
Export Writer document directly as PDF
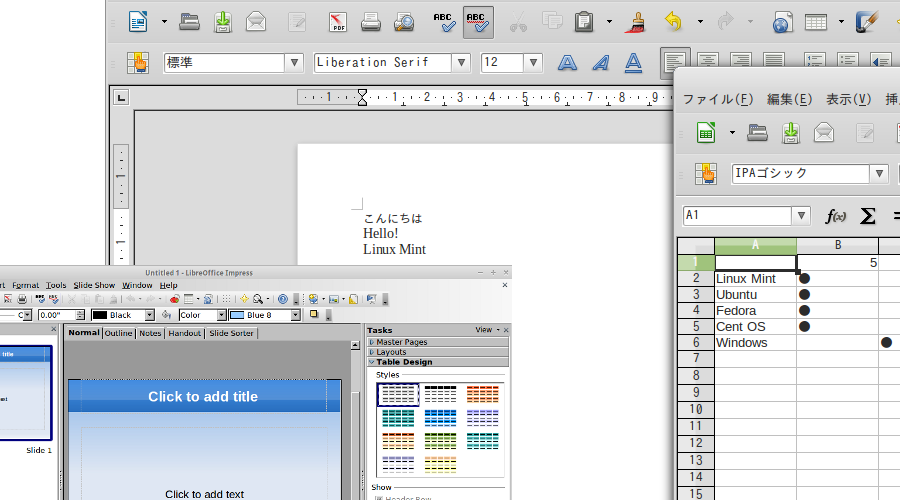coord(338,22)
